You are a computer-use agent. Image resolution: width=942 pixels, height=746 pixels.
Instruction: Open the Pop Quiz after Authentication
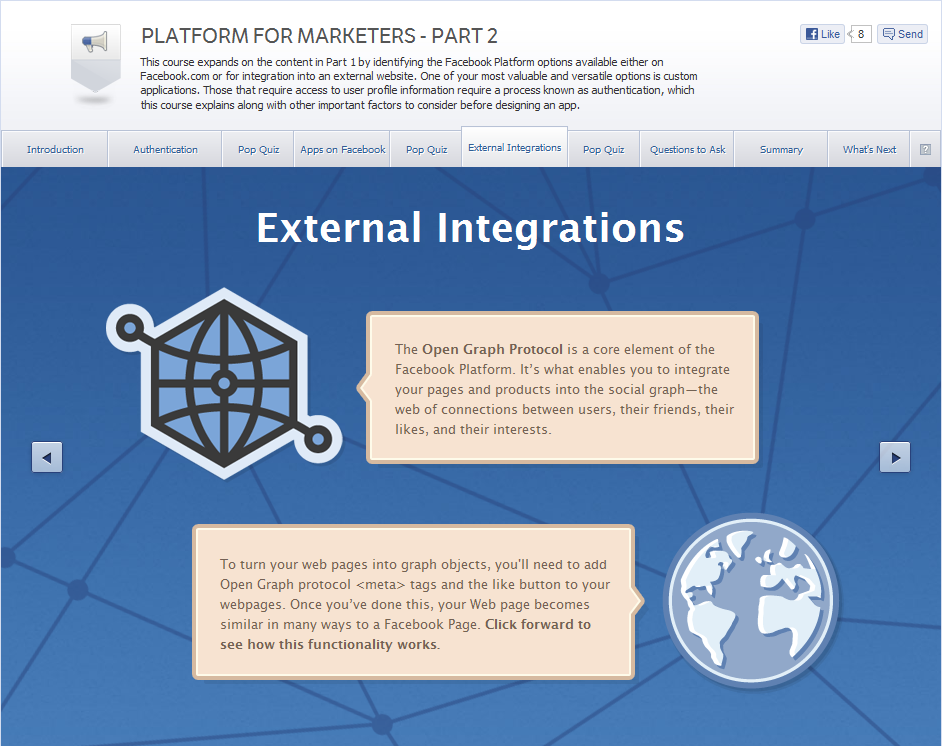(x=258, y=149)
